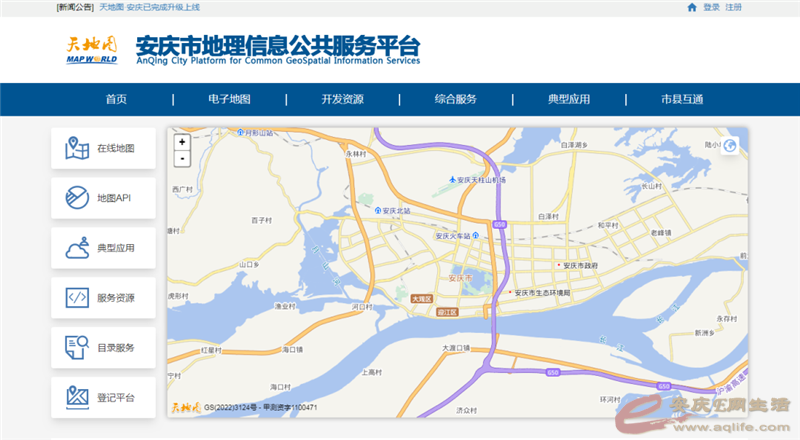Click the 地图API icon in the sidebar
Viewport: 800px width, 440px height.
click(77, 198)
